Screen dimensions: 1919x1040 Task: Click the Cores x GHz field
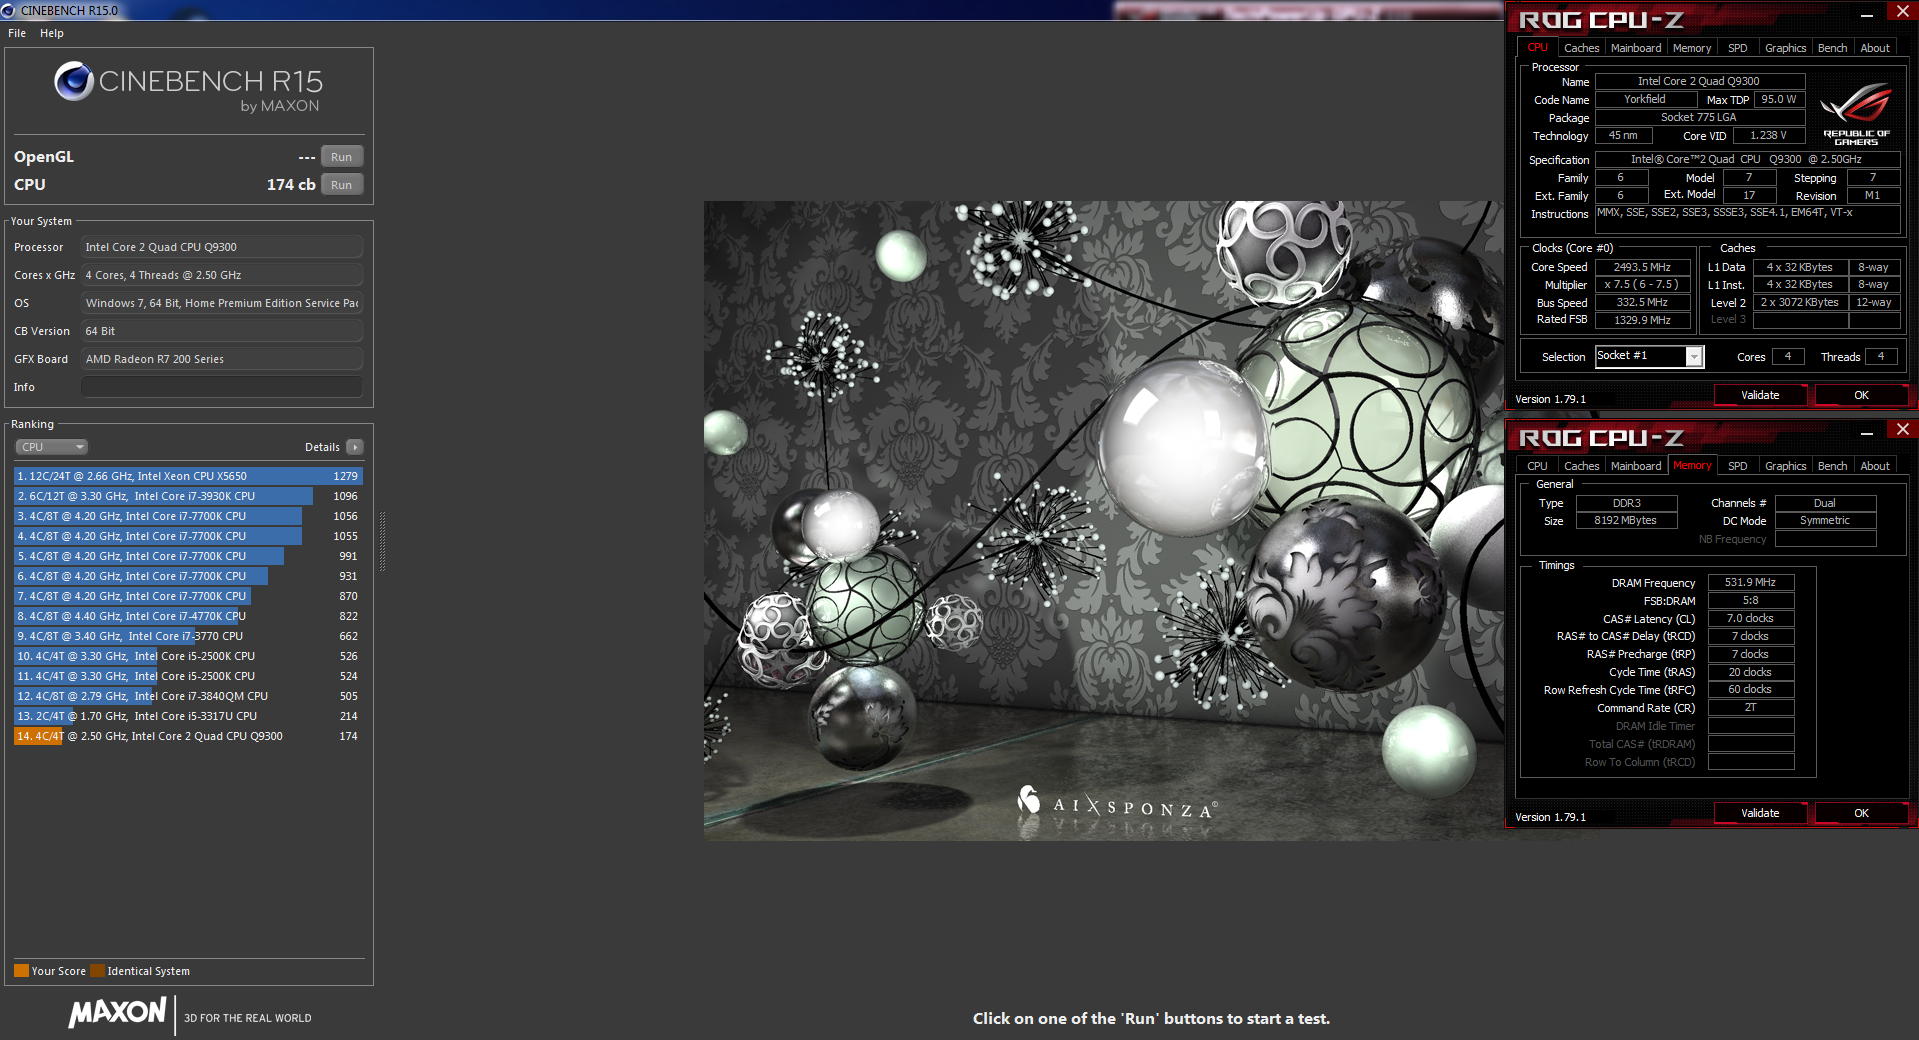222,275
